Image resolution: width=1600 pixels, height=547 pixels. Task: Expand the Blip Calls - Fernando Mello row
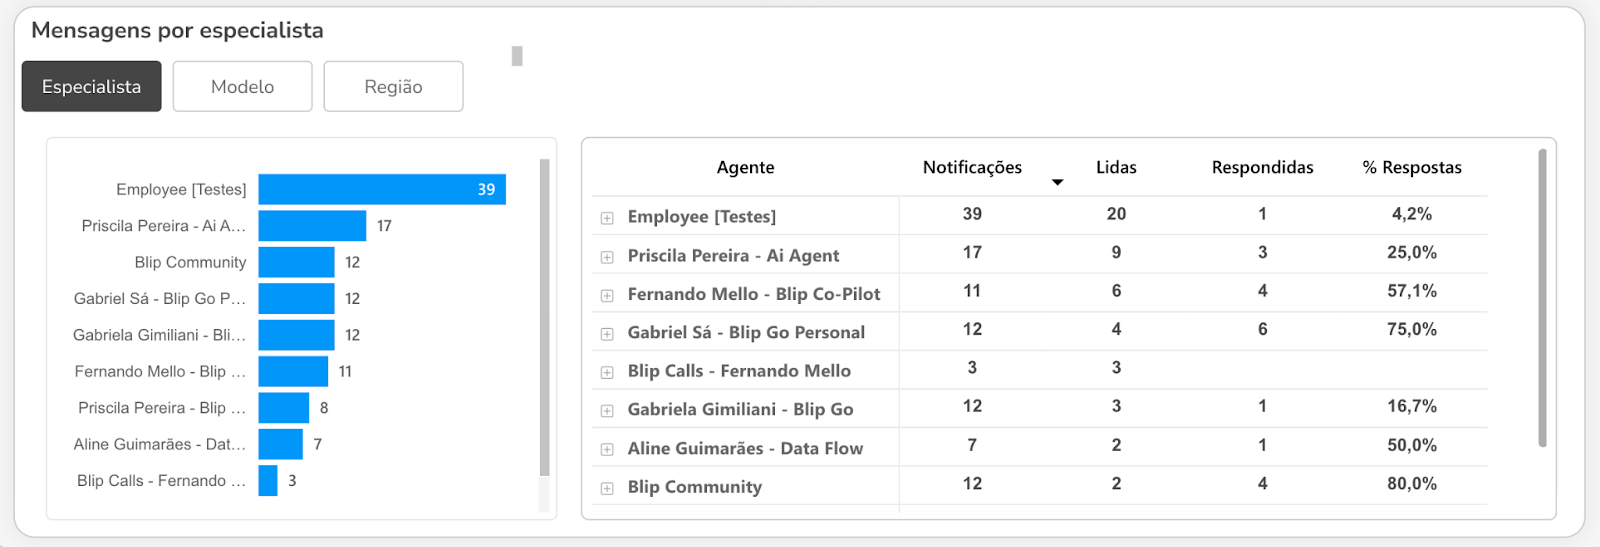607,372
